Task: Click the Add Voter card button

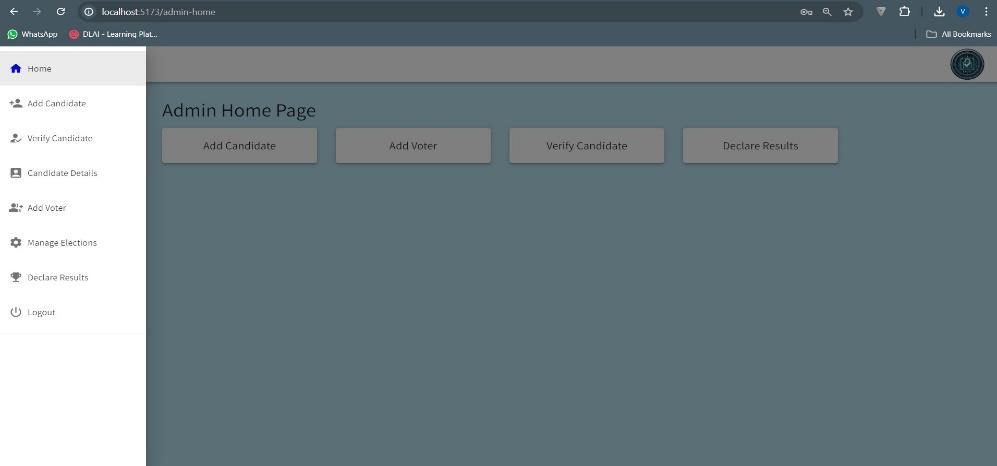Action: (x=413, y=146)
